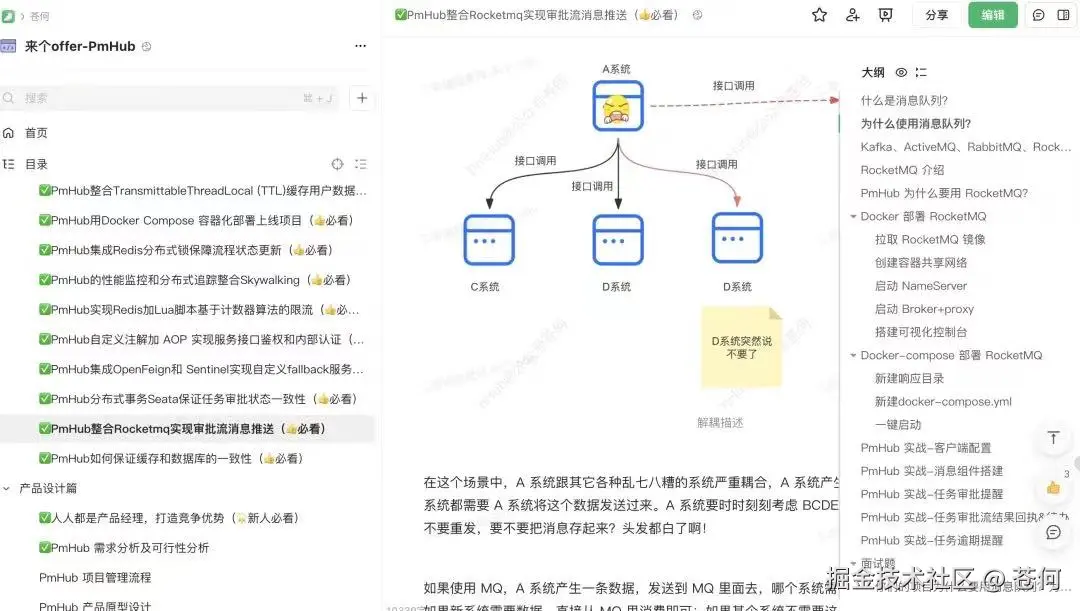The image size is (1080, 611).
Task: Open PmHub集成OpenFeign和 Sentinel document
Action: (x=202, y=369)
